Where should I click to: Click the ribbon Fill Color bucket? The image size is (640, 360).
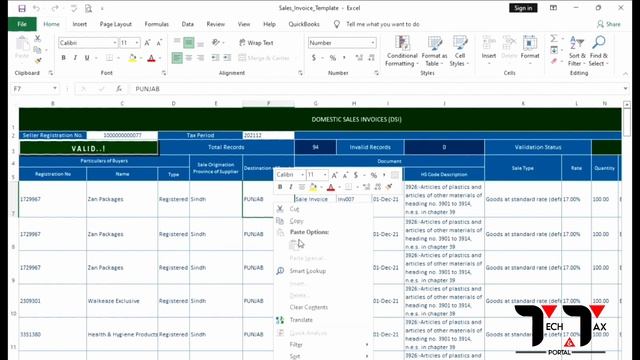[x=132, y=58]
